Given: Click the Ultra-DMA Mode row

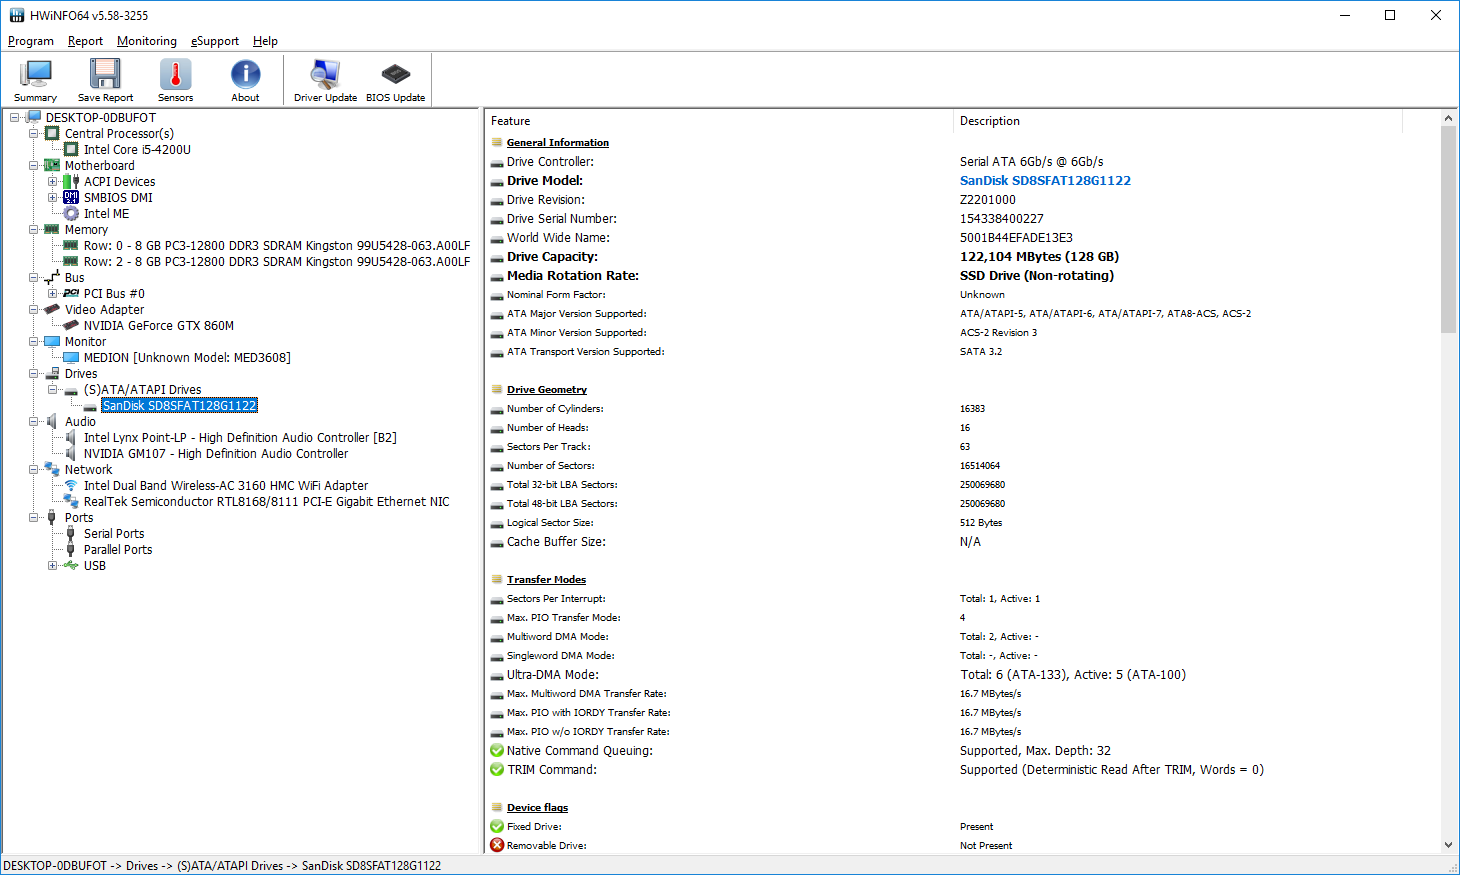Looking at the screenshot, I should click(x=963, y=675).
